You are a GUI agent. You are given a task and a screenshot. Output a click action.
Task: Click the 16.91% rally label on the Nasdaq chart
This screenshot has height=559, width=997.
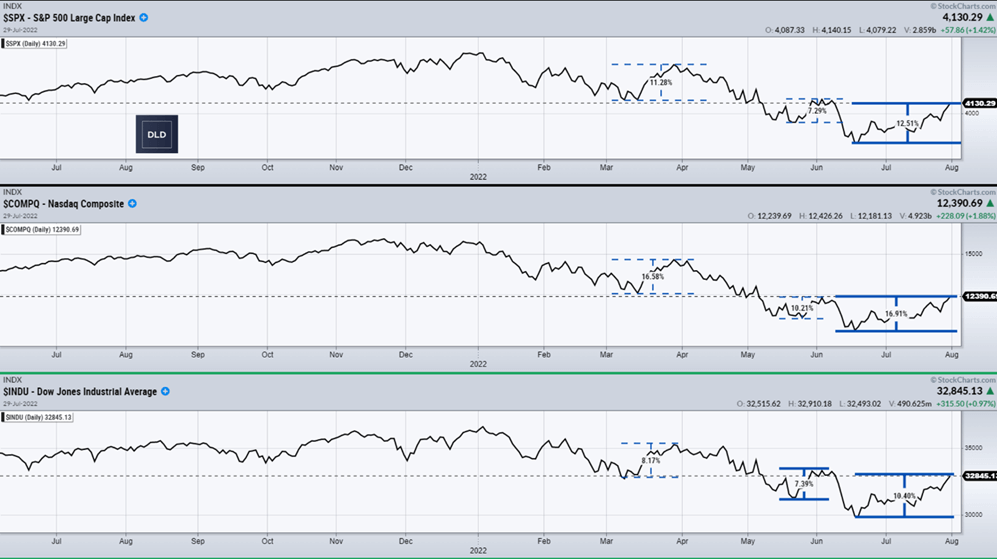pyautogui.click(x=896, y=314)
